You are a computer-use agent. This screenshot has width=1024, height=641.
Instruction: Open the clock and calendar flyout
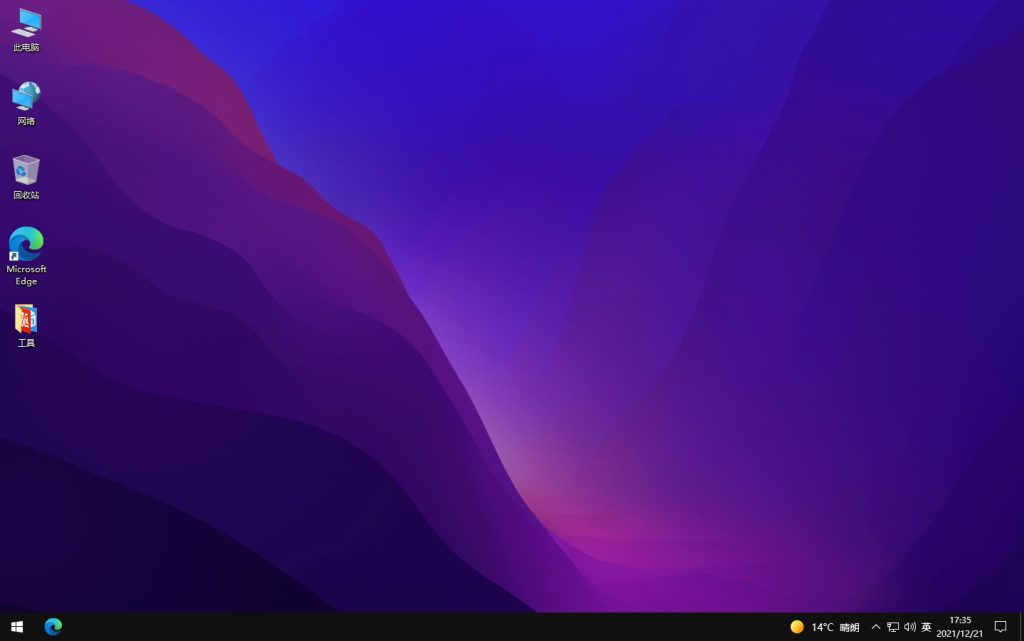coord(959,628)
